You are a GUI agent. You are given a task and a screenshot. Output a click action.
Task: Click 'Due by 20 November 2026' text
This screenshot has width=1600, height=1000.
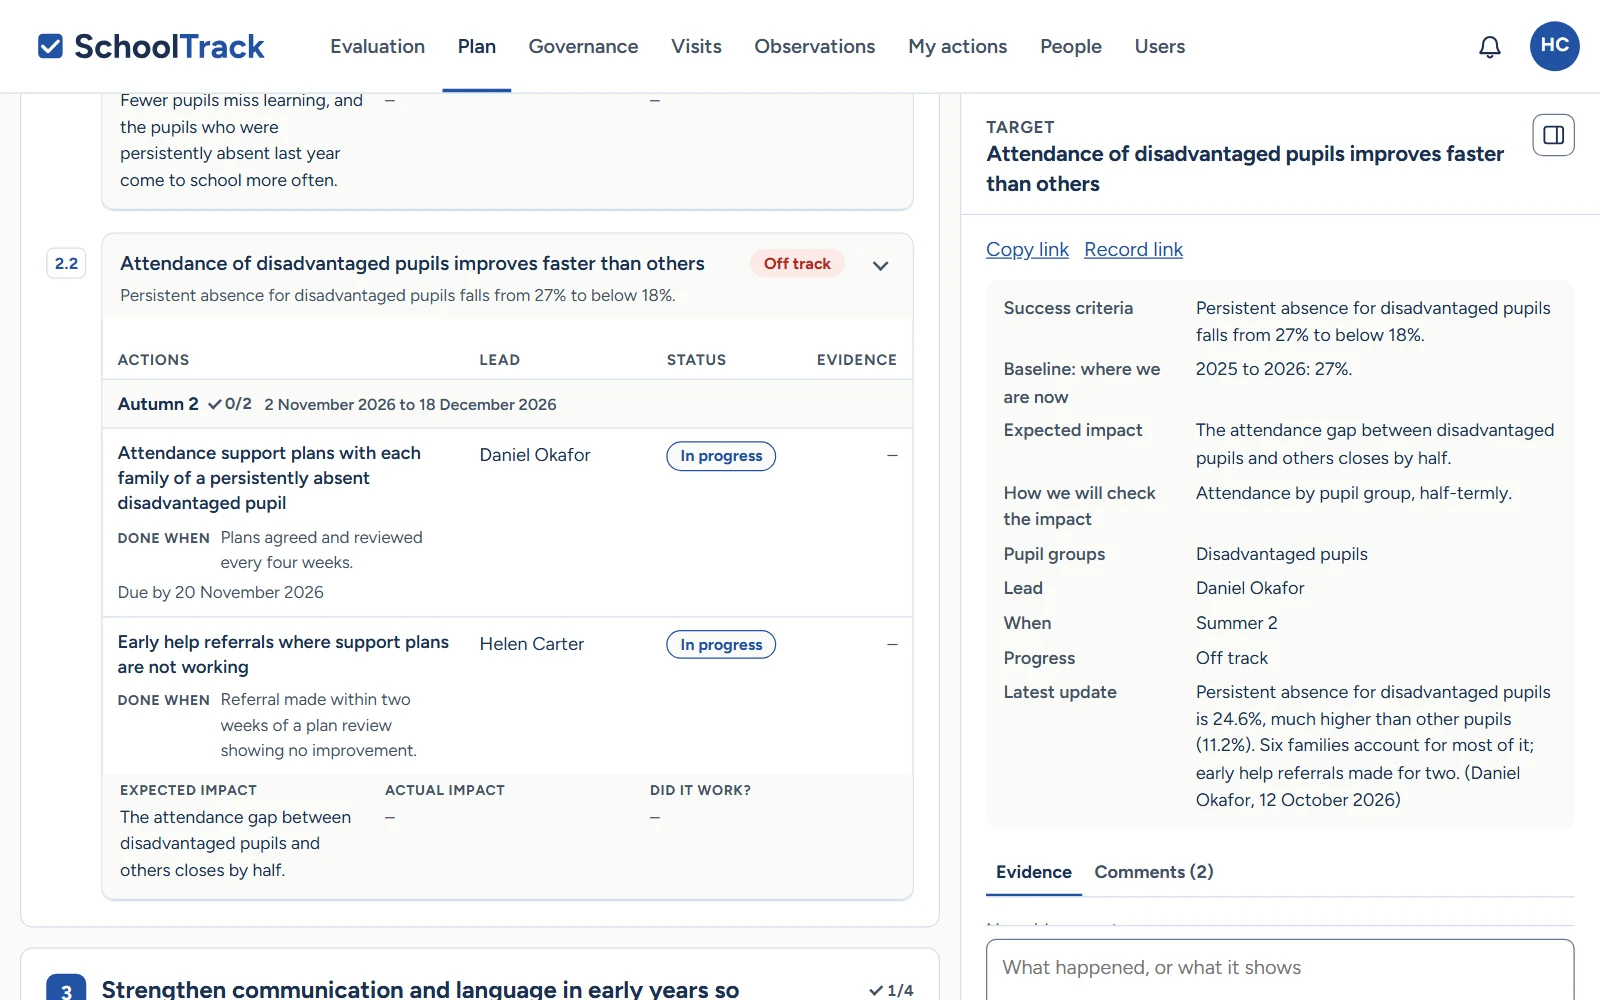click(x=220, y=592)
